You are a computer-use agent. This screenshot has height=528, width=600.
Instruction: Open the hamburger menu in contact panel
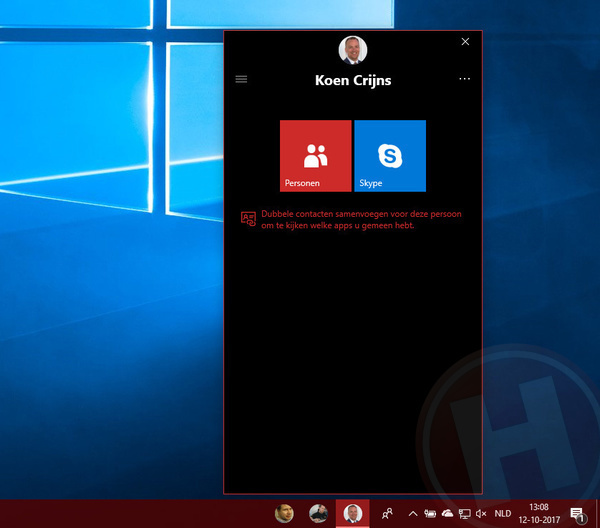pos(241,79)
